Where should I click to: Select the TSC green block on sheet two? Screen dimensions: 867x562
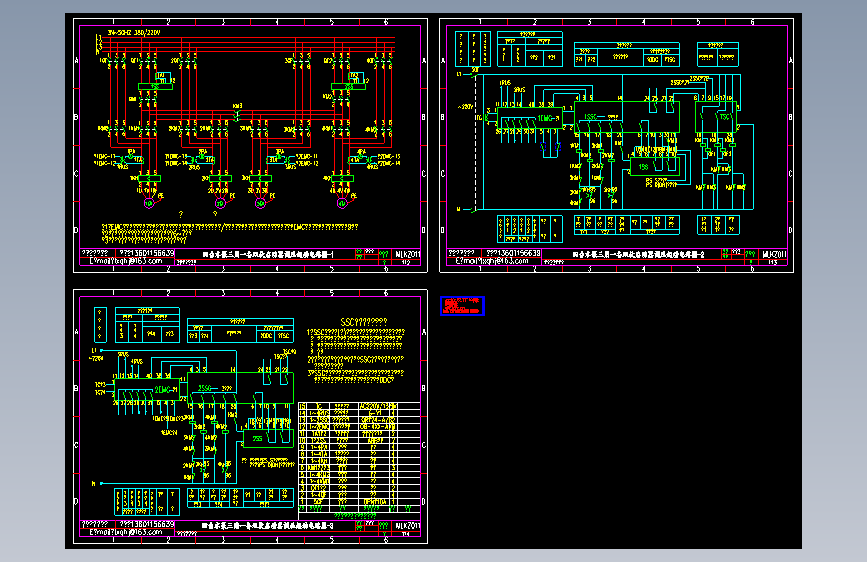point(718,117)
